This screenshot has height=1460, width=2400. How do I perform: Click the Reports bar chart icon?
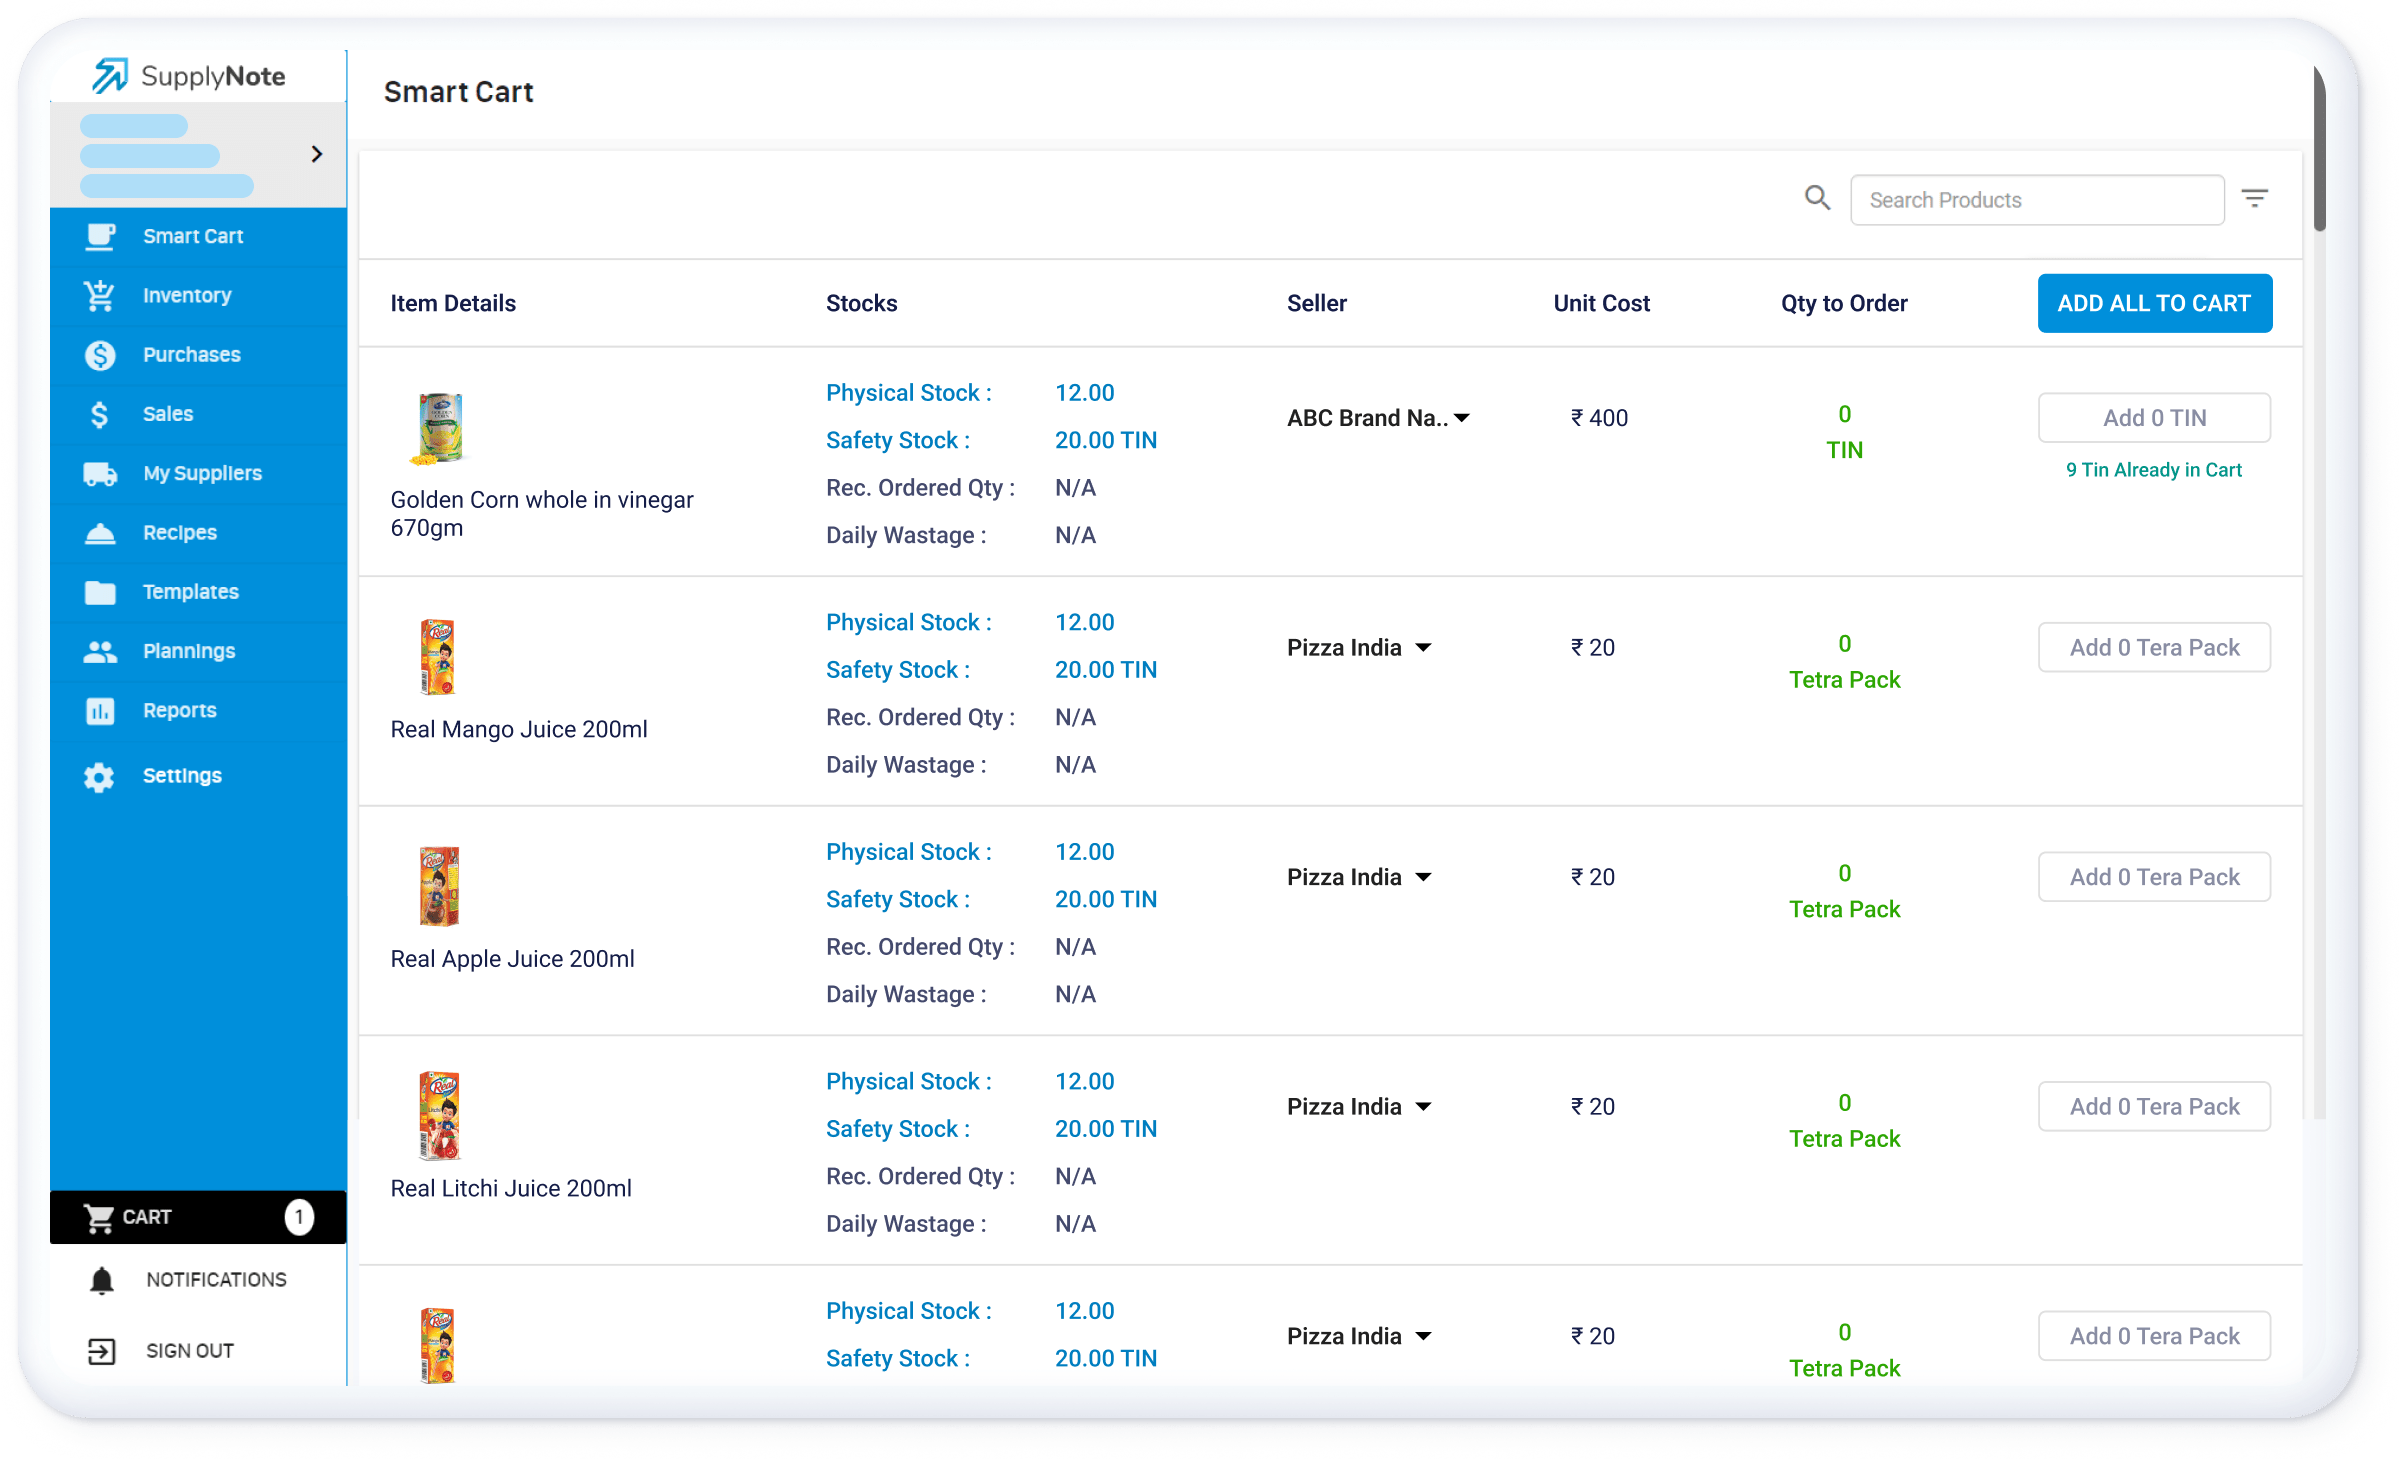(101, 710)
